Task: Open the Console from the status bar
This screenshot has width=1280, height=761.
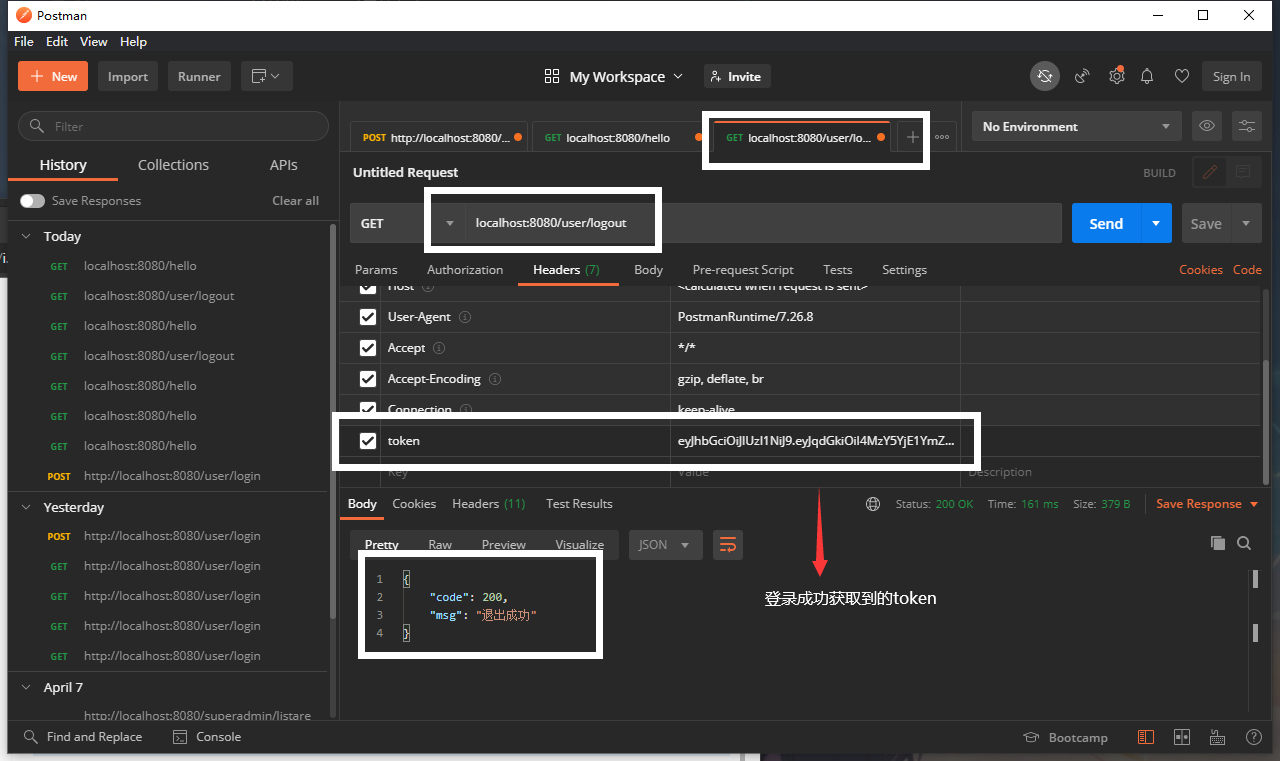Action: (207, 737)
